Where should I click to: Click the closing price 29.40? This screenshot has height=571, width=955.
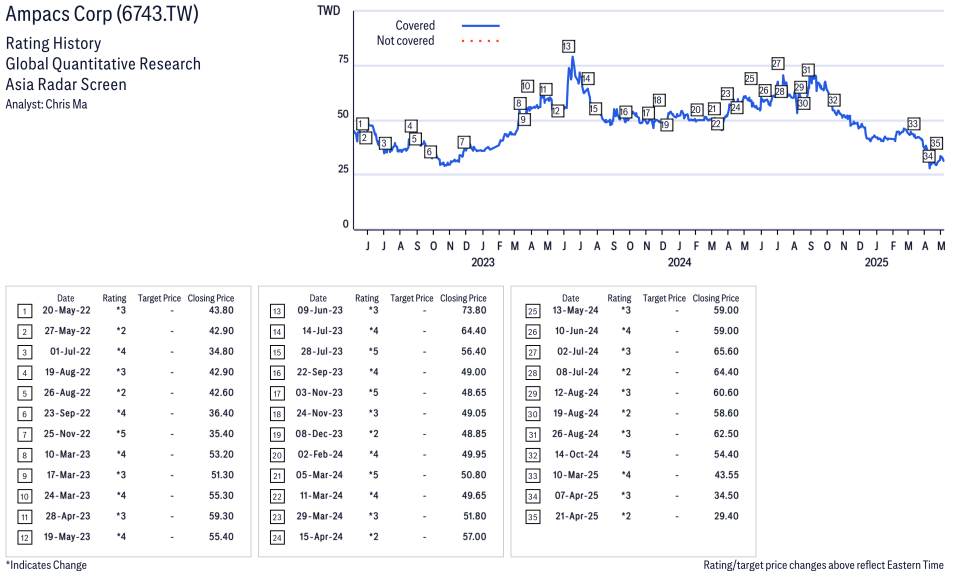[x=727, y=516]
